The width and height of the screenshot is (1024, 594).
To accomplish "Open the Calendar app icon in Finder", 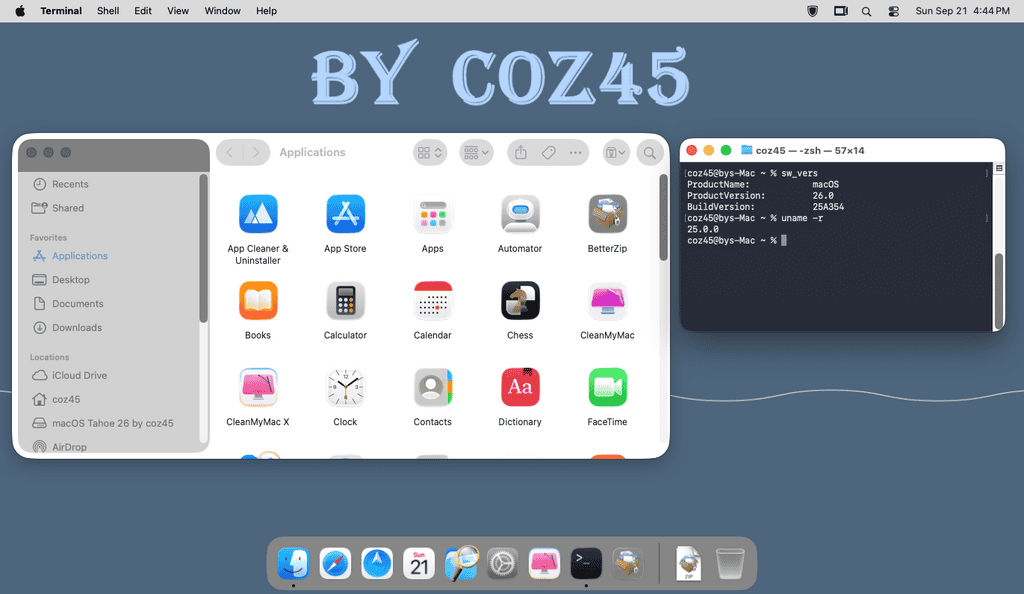I will click(x=432, y=301).
